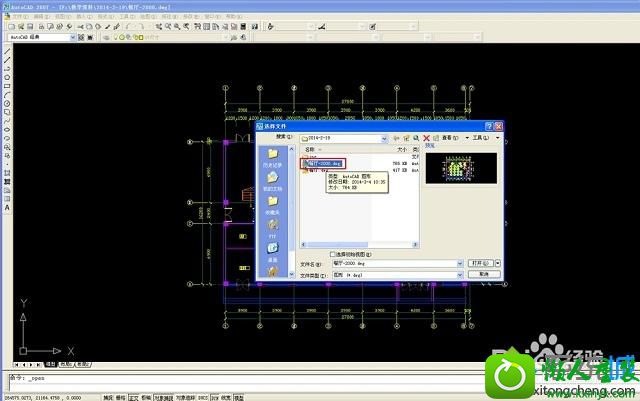Image resolution: width=640 pixels, height=401 pixels.
Task: Toggle 正交 (Ortho) in status bar
Action: (134, 397)
